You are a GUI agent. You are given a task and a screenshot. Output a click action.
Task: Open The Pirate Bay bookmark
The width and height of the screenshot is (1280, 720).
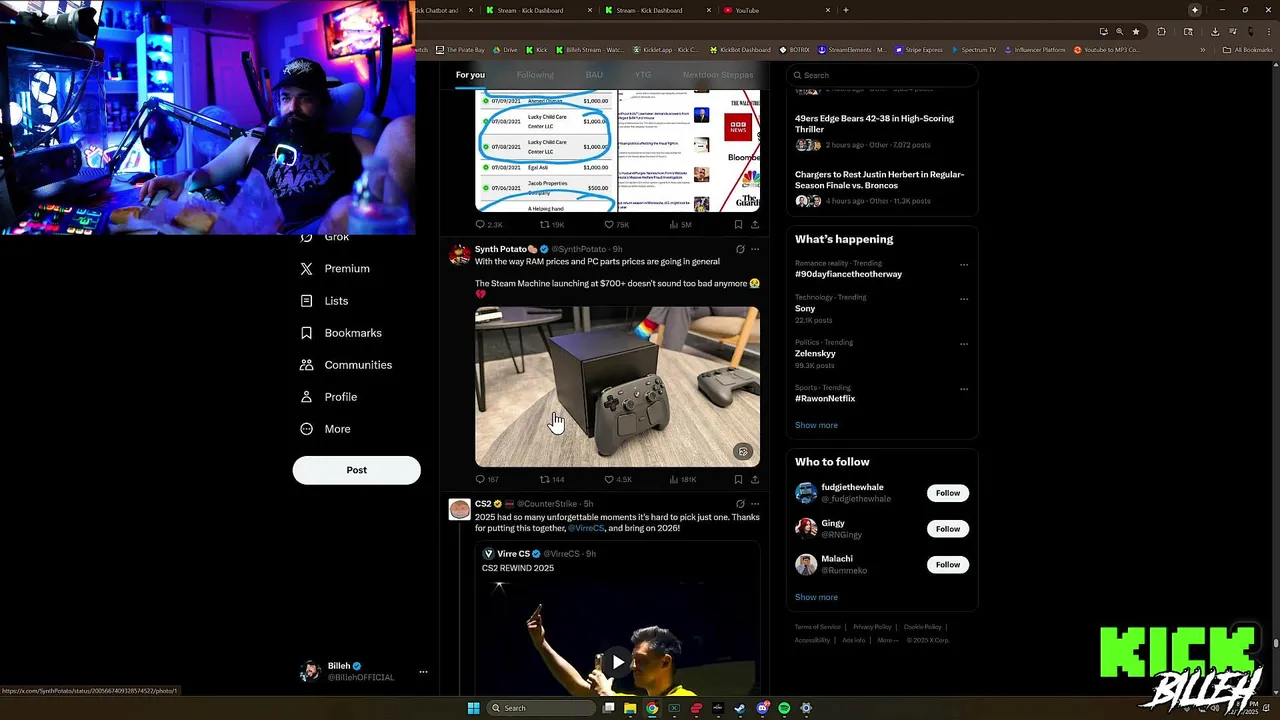click(460, 50)
